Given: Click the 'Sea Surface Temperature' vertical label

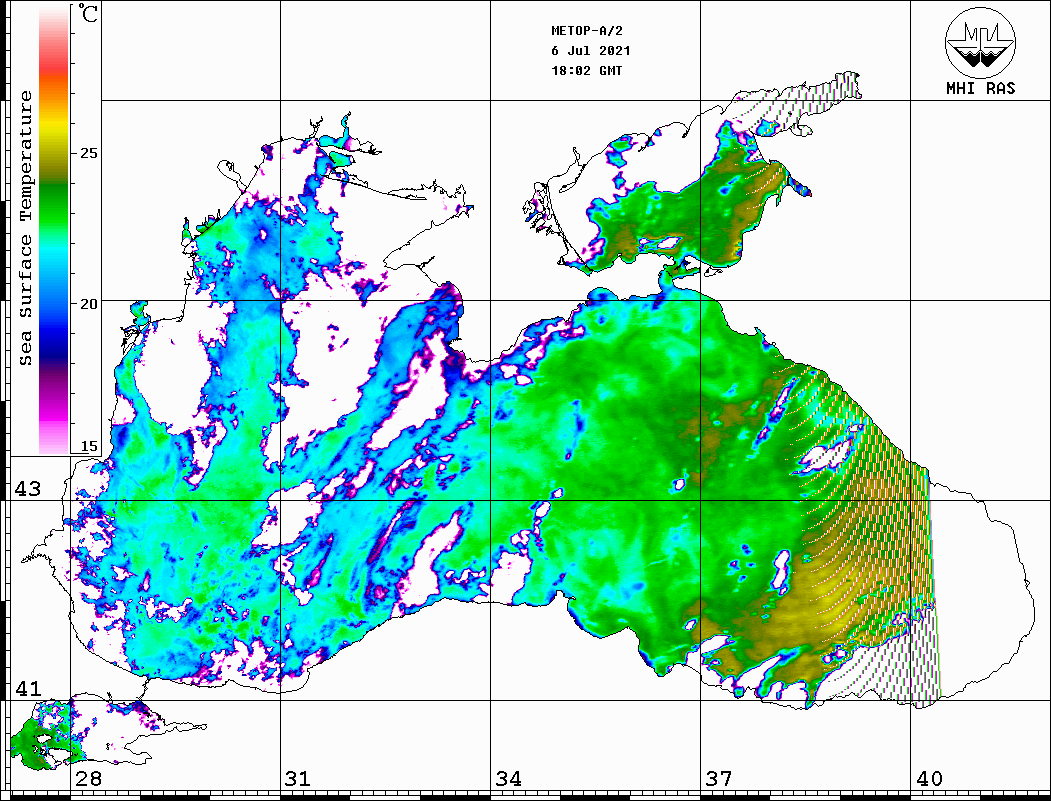Looking at the screenshot, I should (25, 228).
